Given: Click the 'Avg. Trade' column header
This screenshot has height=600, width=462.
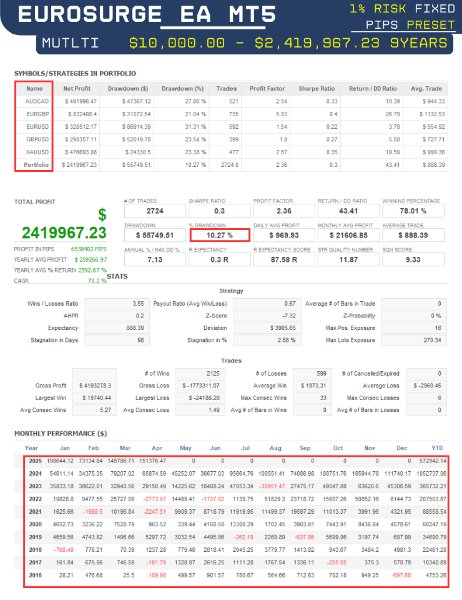Looking at the screenshot, I should (x=426, y=88).
